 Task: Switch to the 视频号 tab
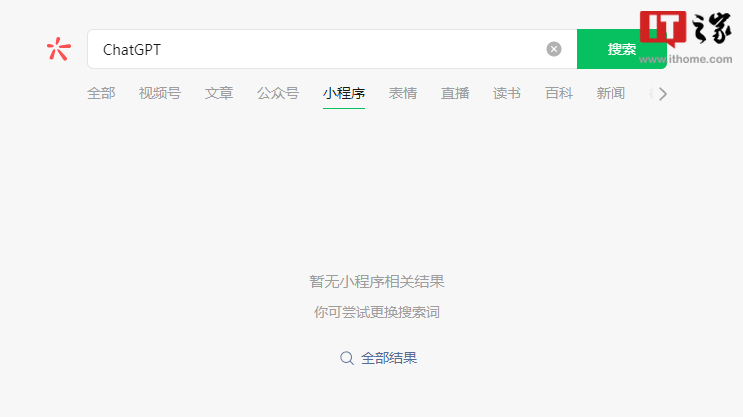click(x=160, y=93)
